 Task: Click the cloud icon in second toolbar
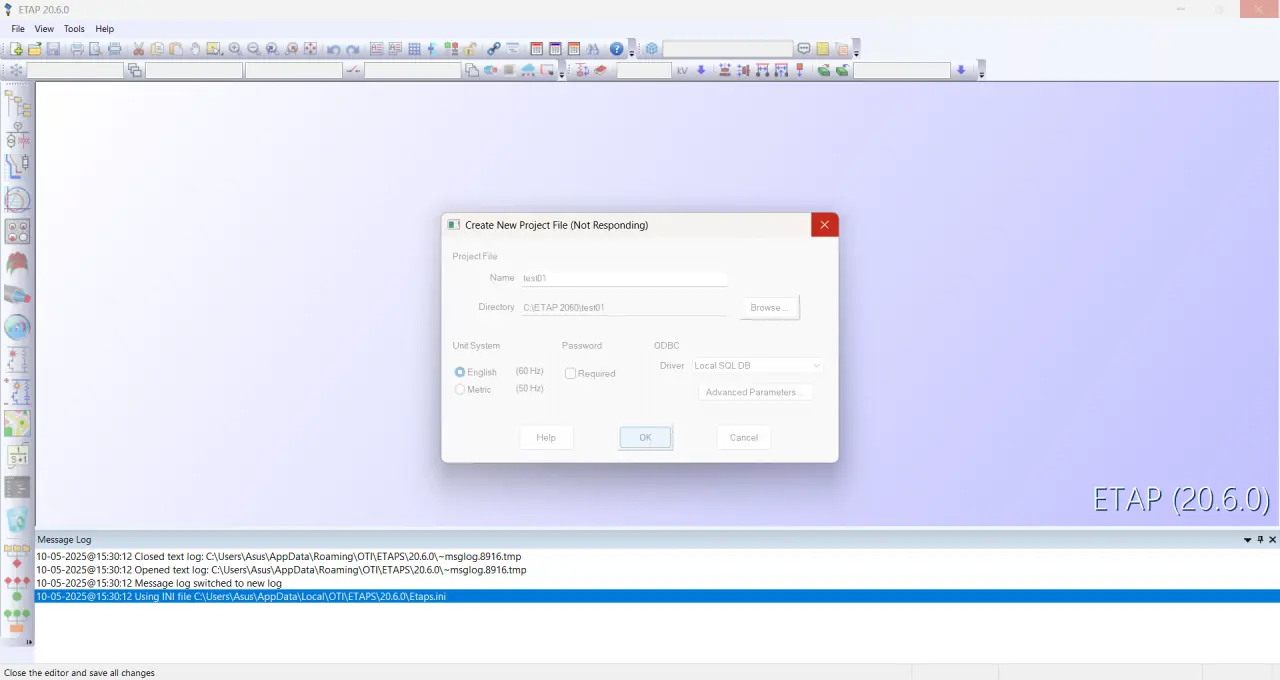[528, 70]
